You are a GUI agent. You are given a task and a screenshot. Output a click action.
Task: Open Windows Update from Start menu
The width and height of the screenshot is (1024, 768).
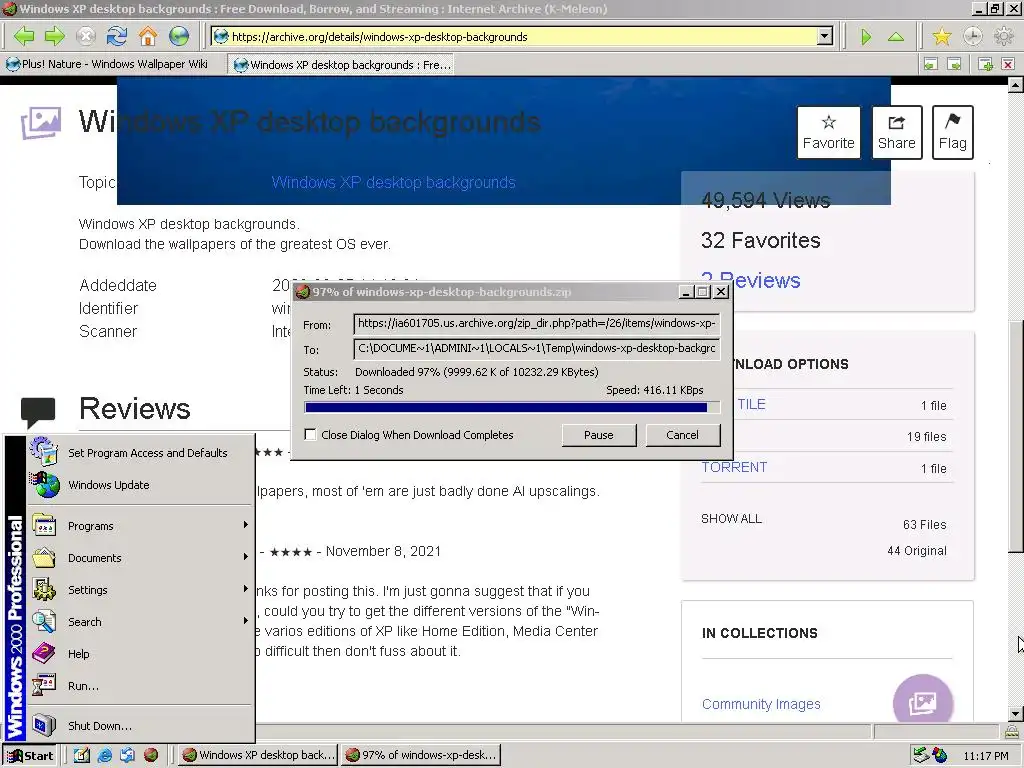(x=140, y=485)
